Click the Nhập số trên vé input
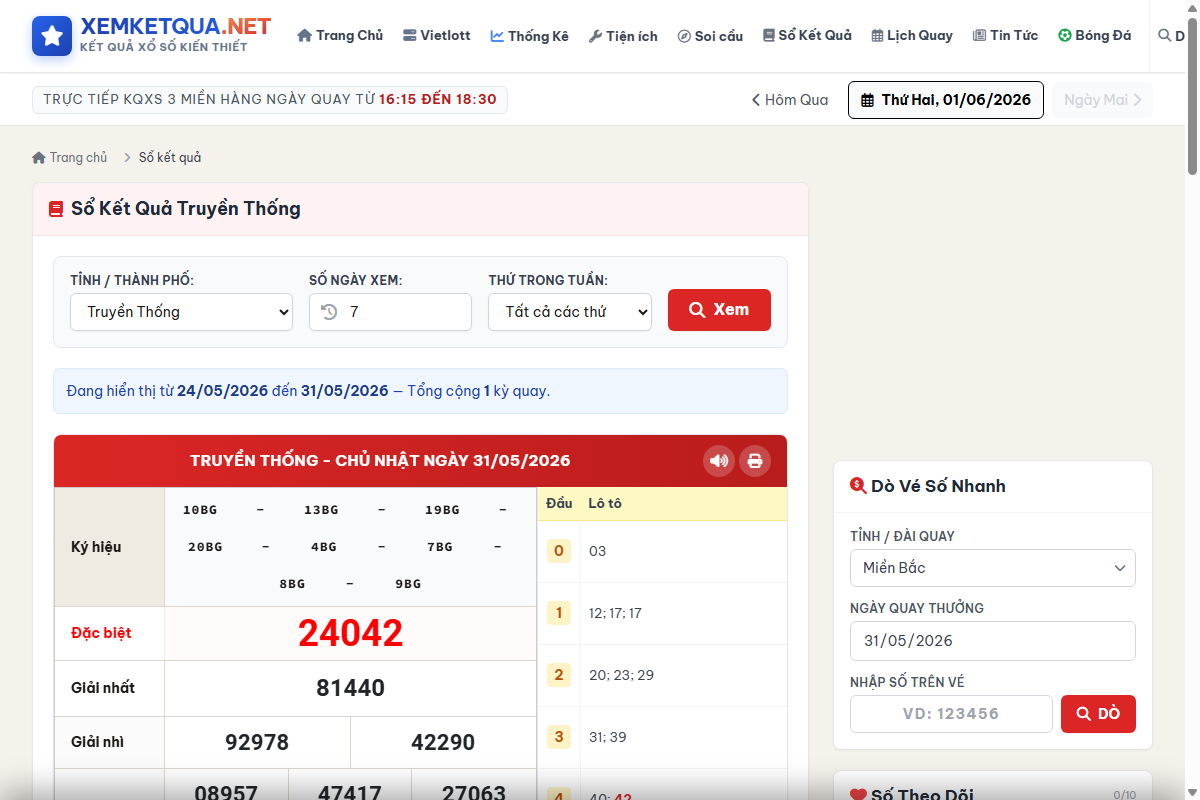This screenshot has height=800, width=1200. click(x=951, y=714)
